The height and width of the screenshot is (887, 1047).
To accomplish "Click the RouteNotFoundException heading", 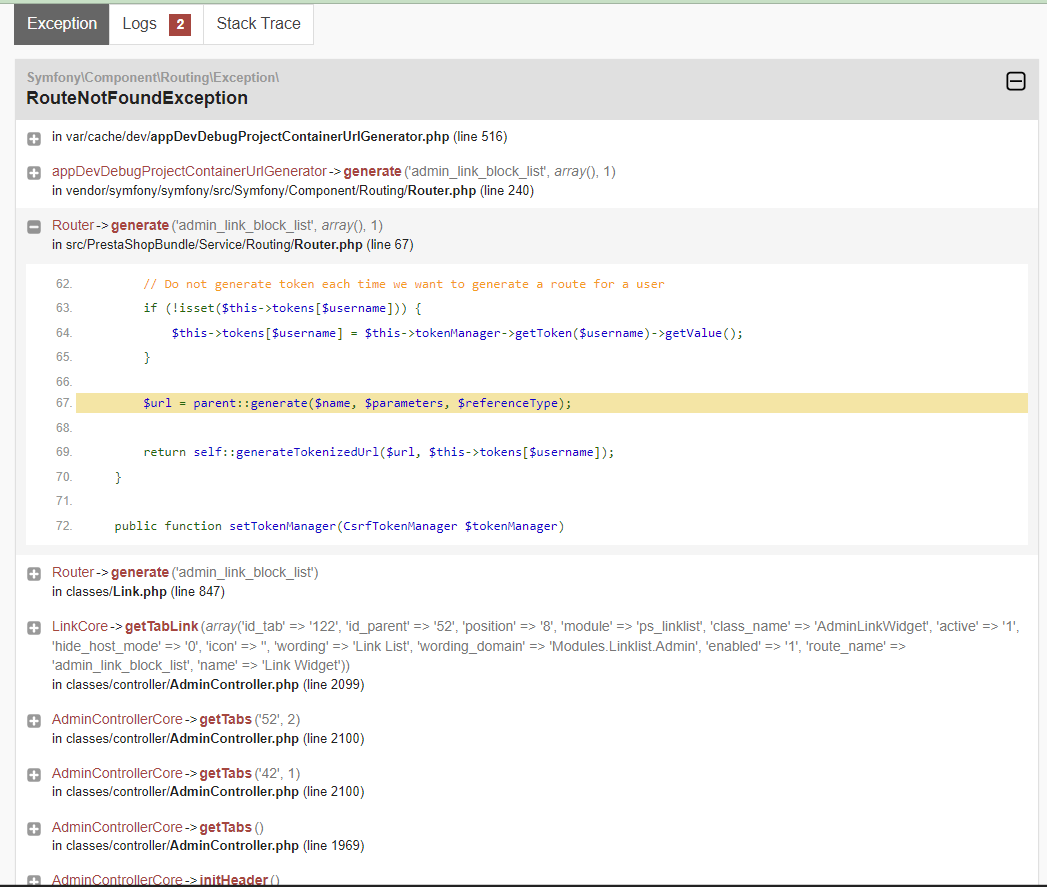I will point(137,98).
